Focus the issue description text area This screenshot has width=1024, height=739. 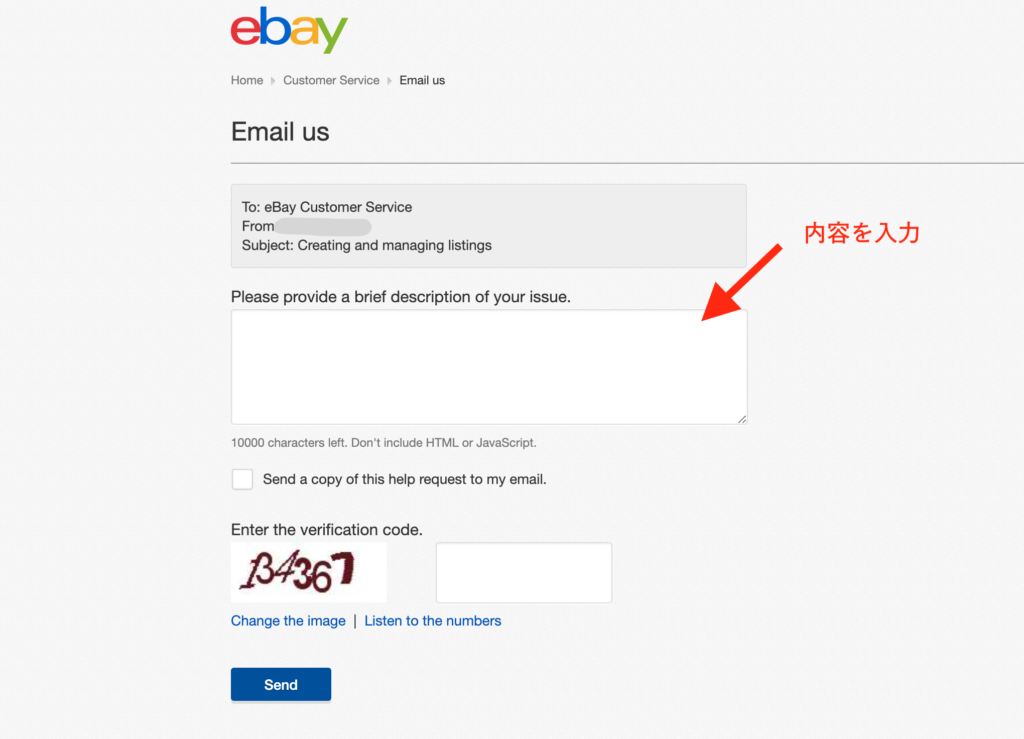[x=488, y=367]
